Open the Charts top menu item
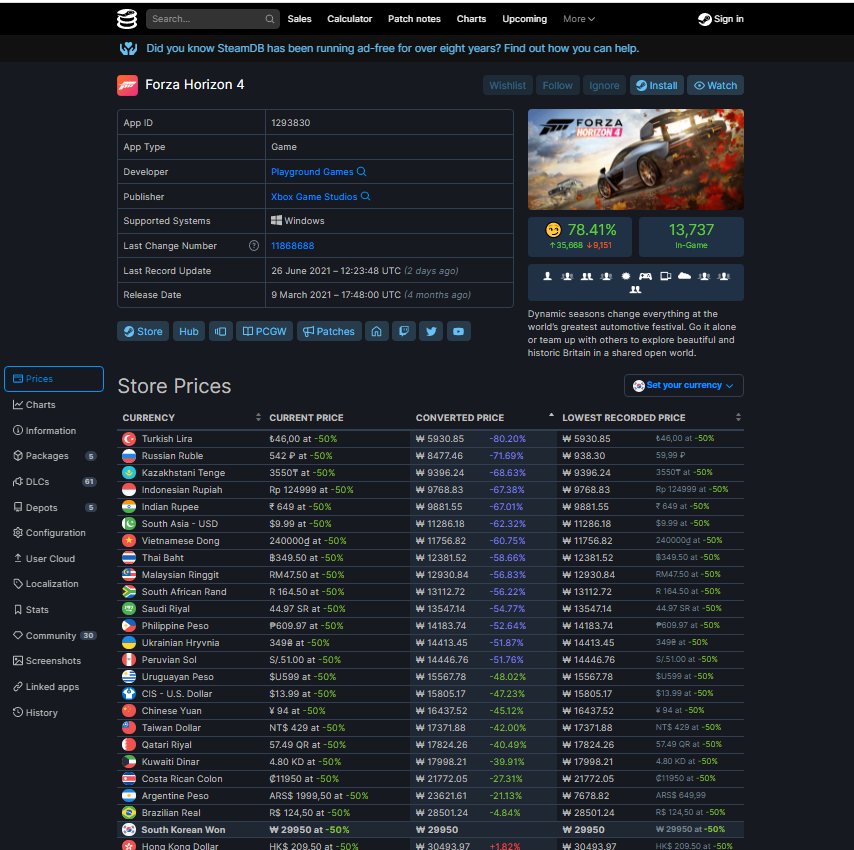854x850 pixels. [x=471, y=19]
